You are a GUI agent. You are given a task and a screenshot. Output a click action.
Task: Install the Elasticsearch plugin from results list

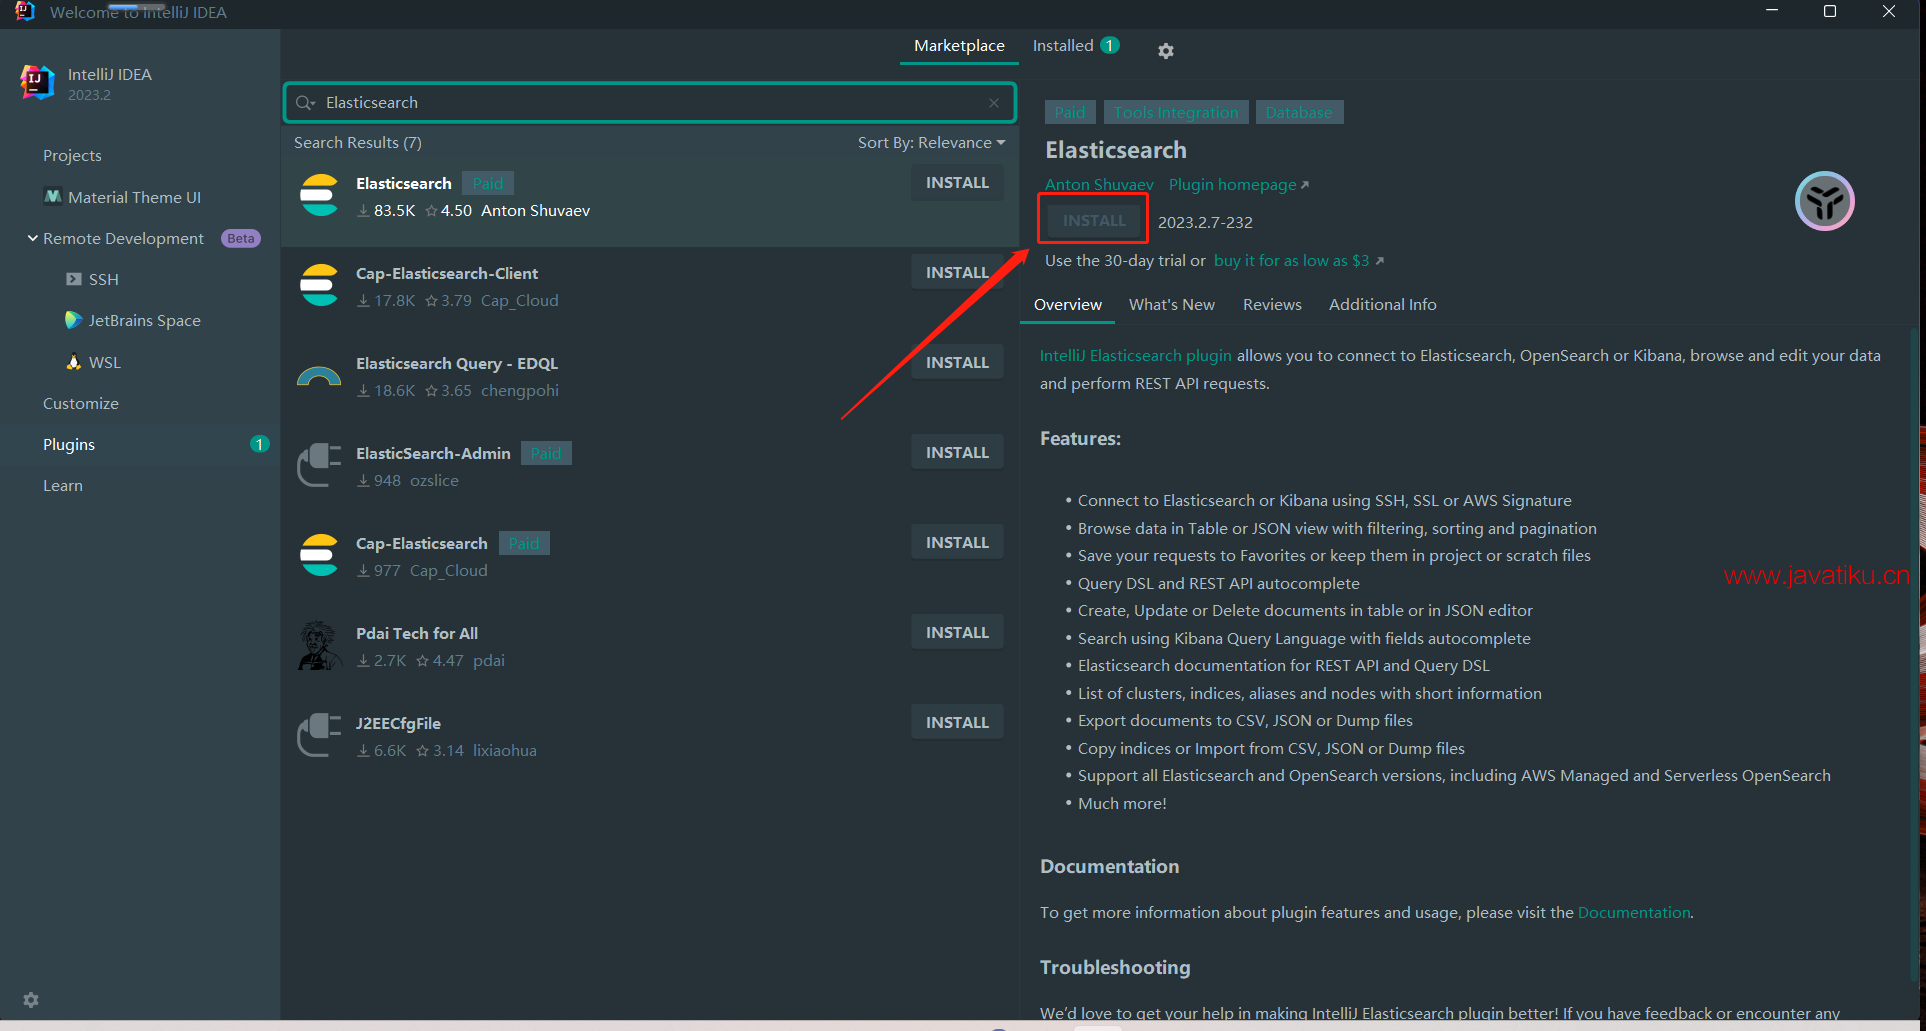point(957,183)
